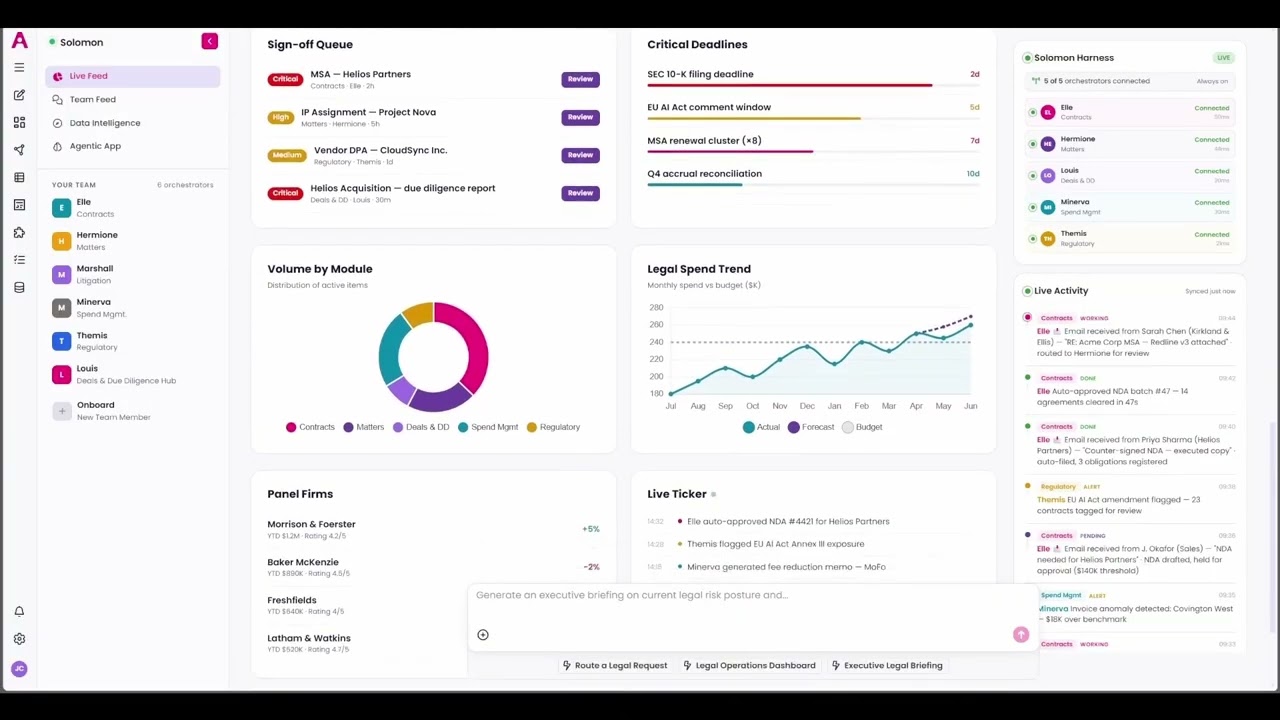Viewport: 1280px width, 720px height.
Task: Toggle Forecast series in spend chart
Action: click(811, 427)
